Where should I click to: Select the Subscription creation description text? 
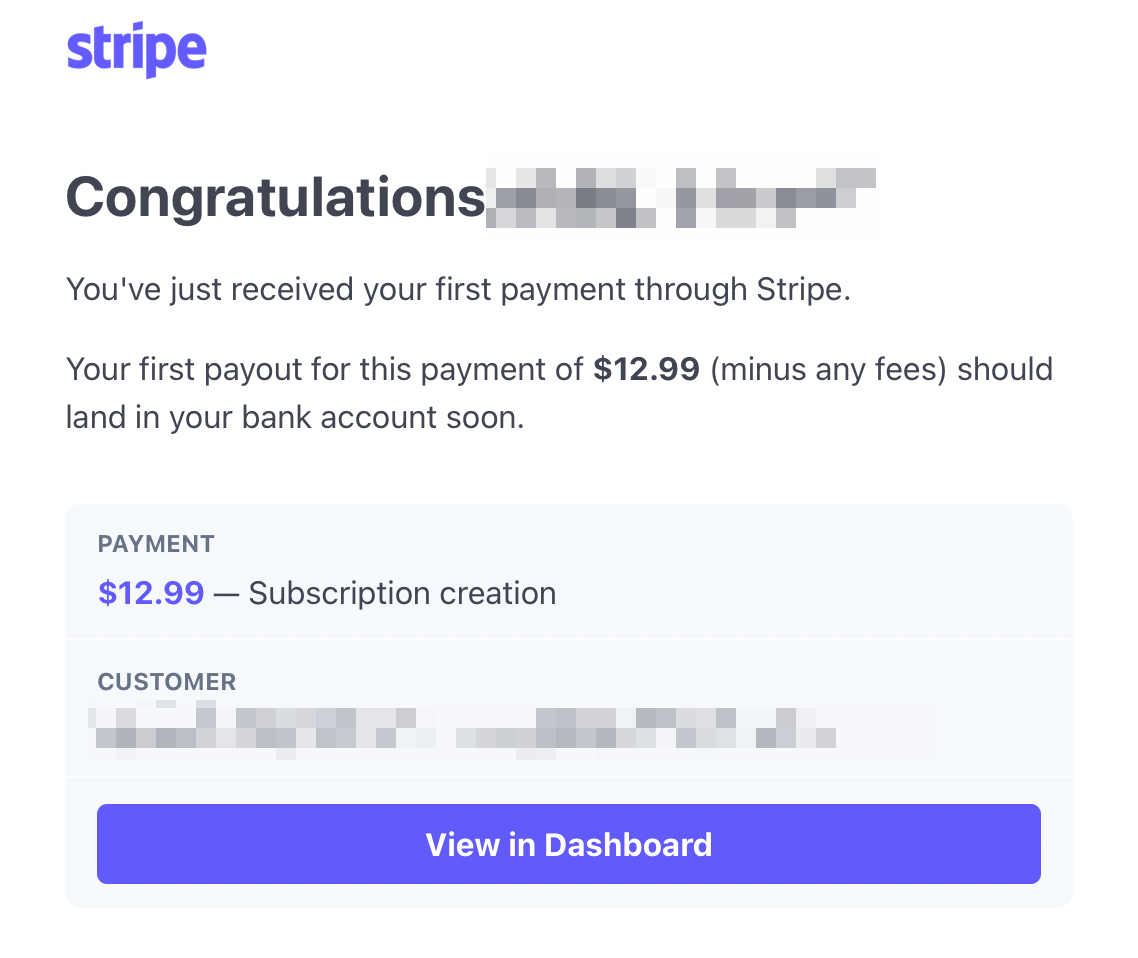[402, 594]
